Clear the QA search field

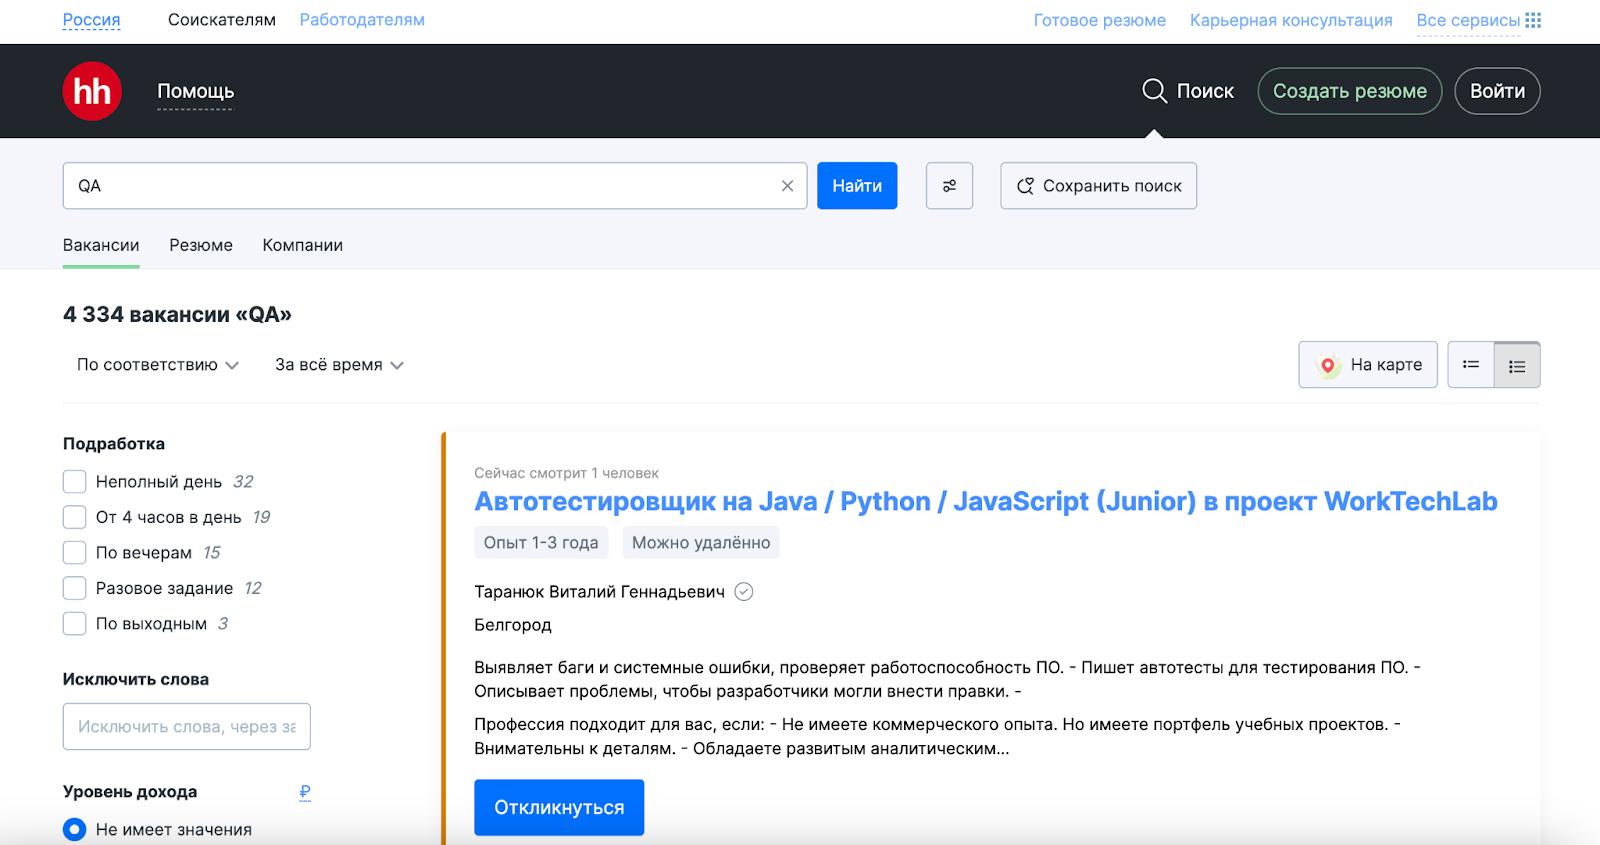(x=787, y=186)
